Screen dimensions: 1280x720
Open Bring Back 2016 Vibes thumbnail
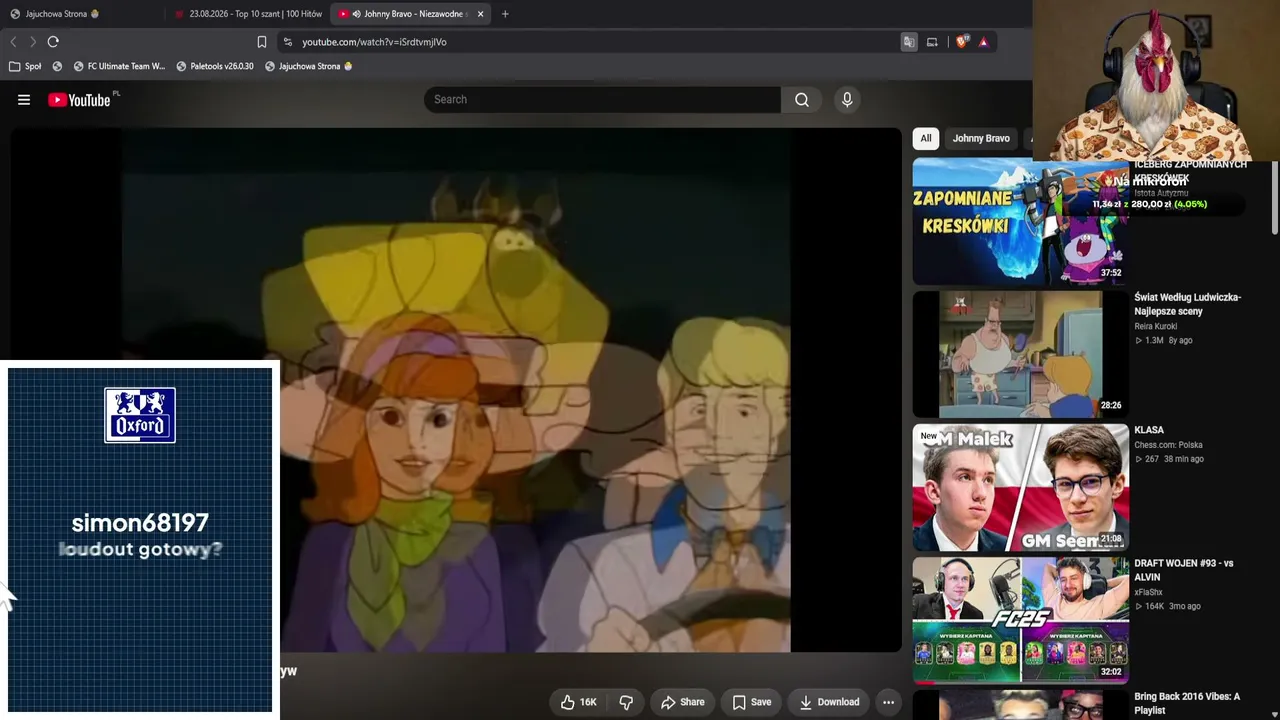[x=1020, y=705]
